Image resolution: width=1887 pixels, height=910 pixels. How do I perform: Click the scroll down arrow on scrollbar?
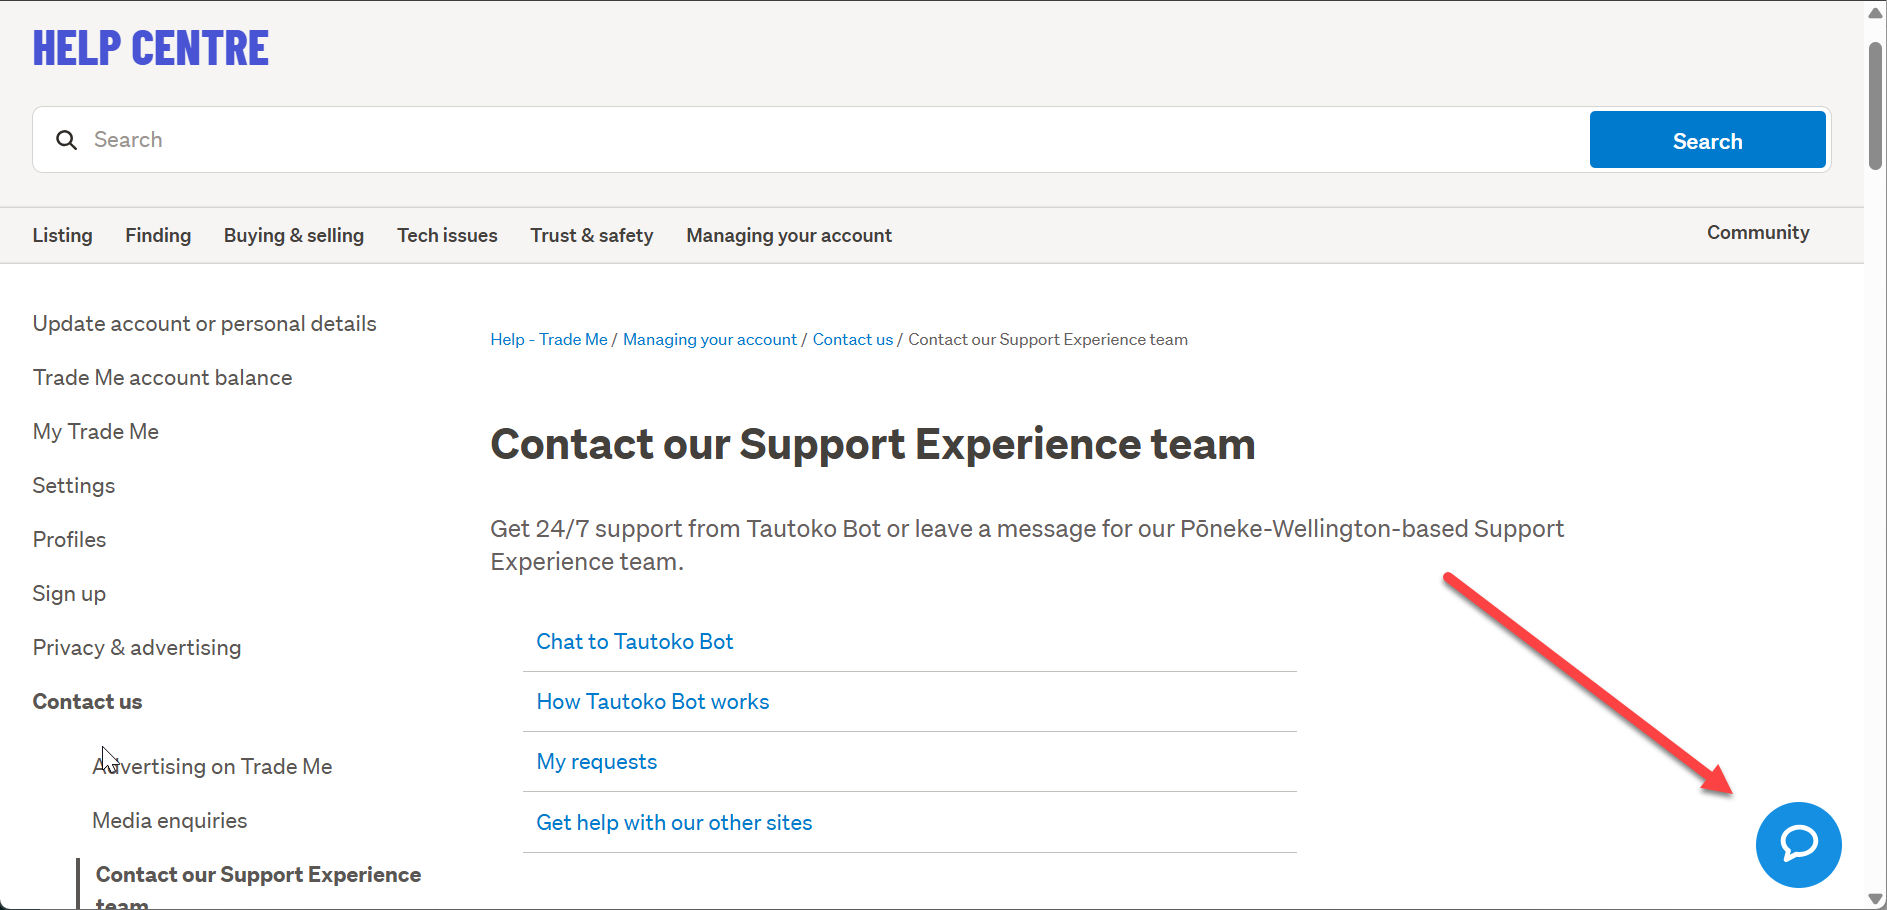1875,899
